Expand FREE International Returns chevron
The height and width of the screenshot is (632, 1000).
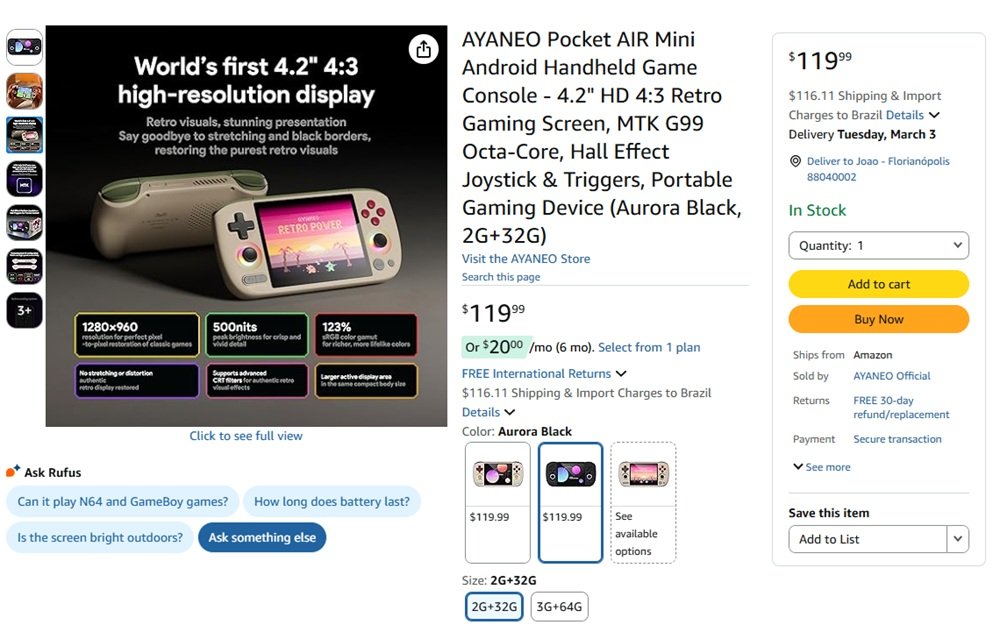pos(621,374)
